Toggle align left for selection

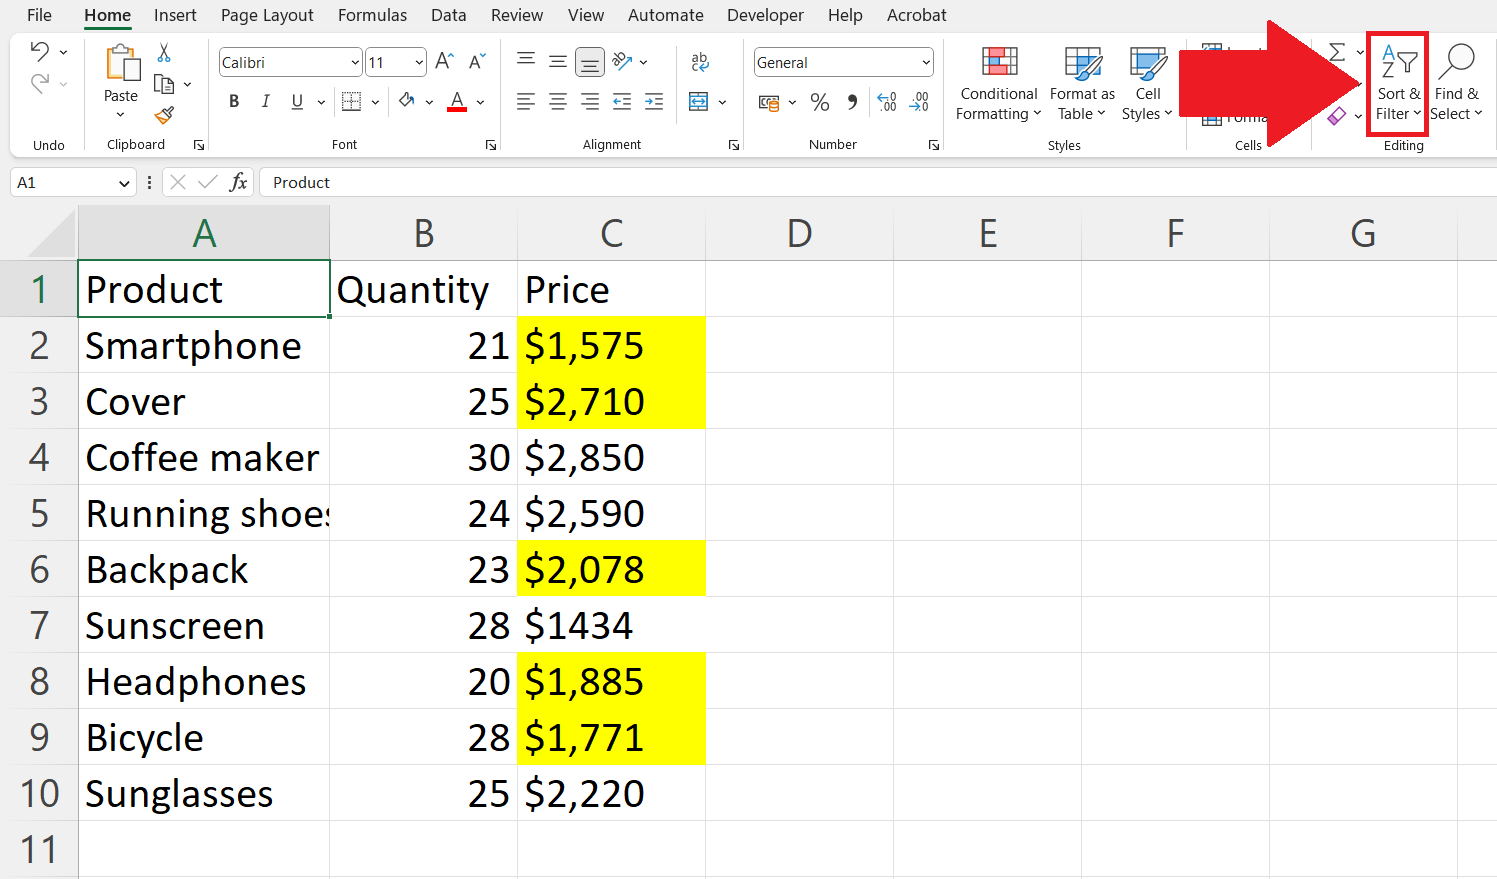525,101
